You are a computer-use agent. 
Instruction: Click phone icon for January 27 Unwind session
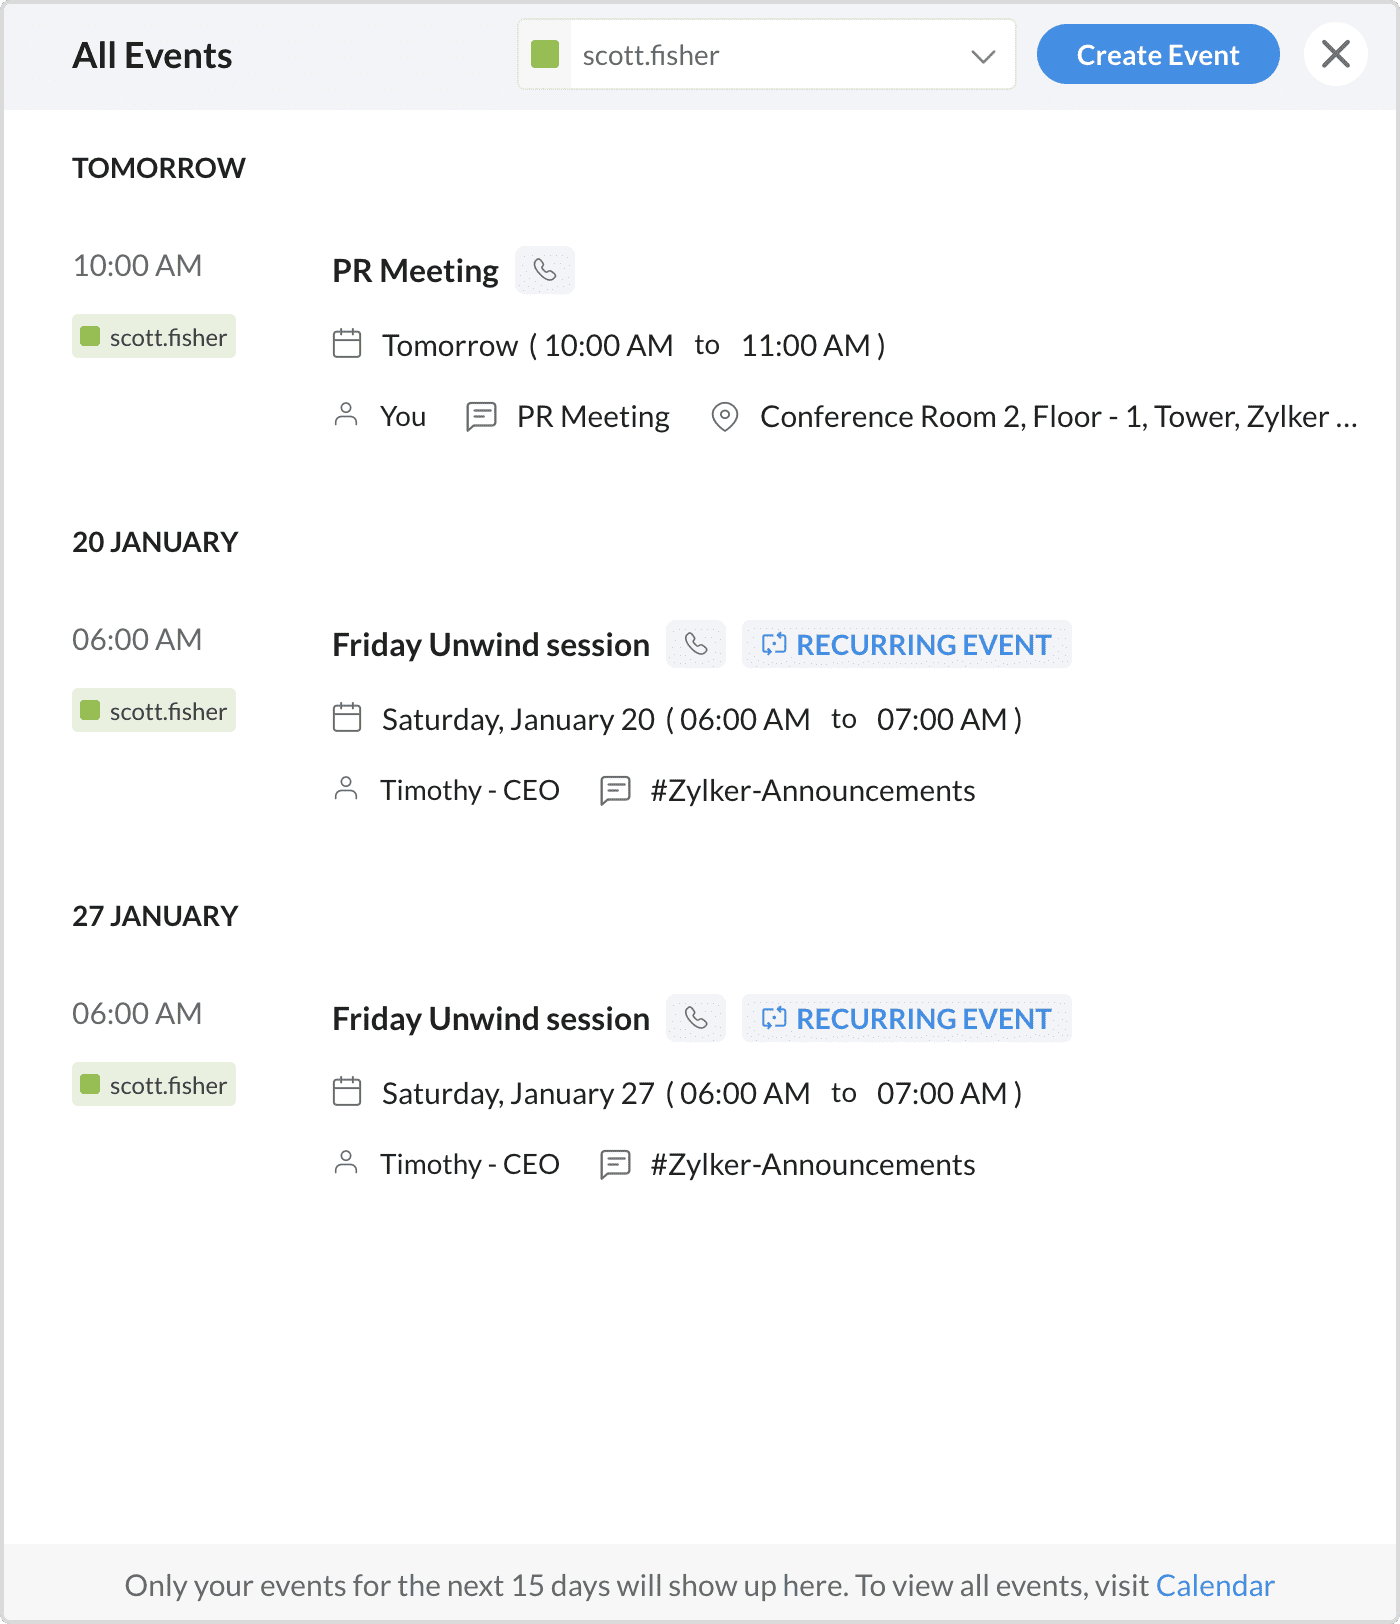click(696, 1018)
